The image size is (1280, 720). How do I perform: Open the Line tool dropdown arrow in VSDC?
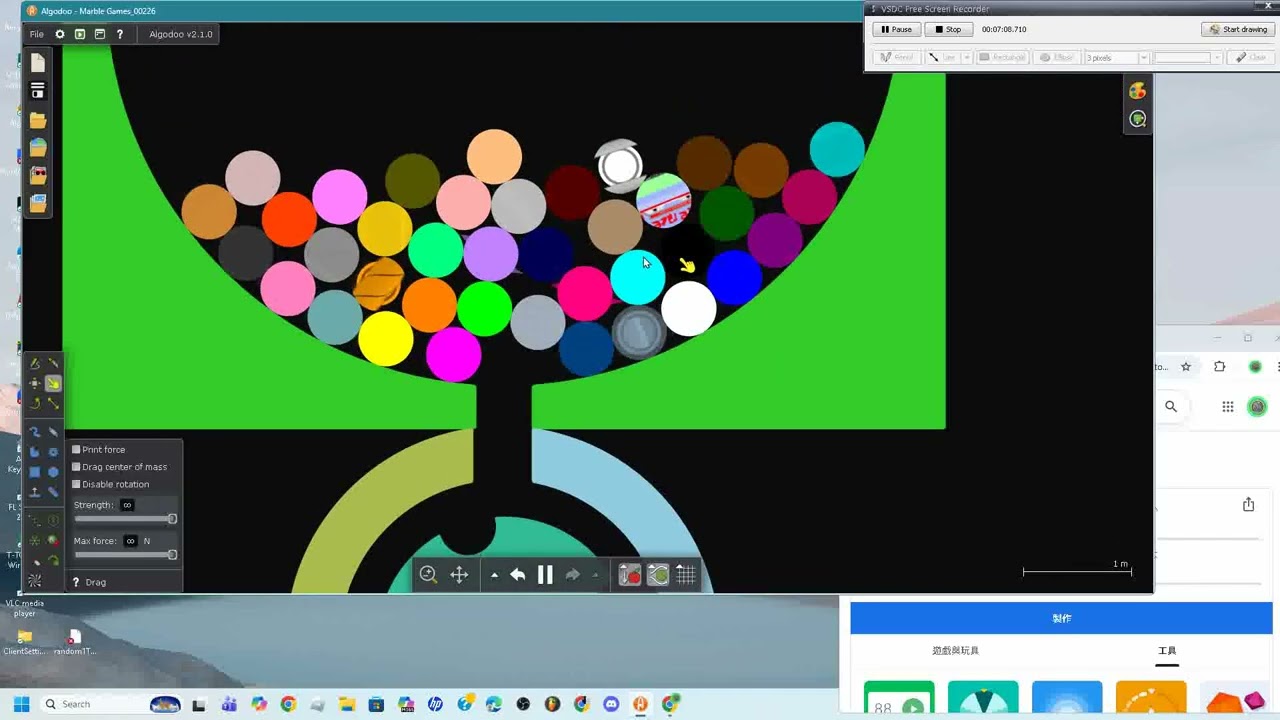[x=967, y=57]
